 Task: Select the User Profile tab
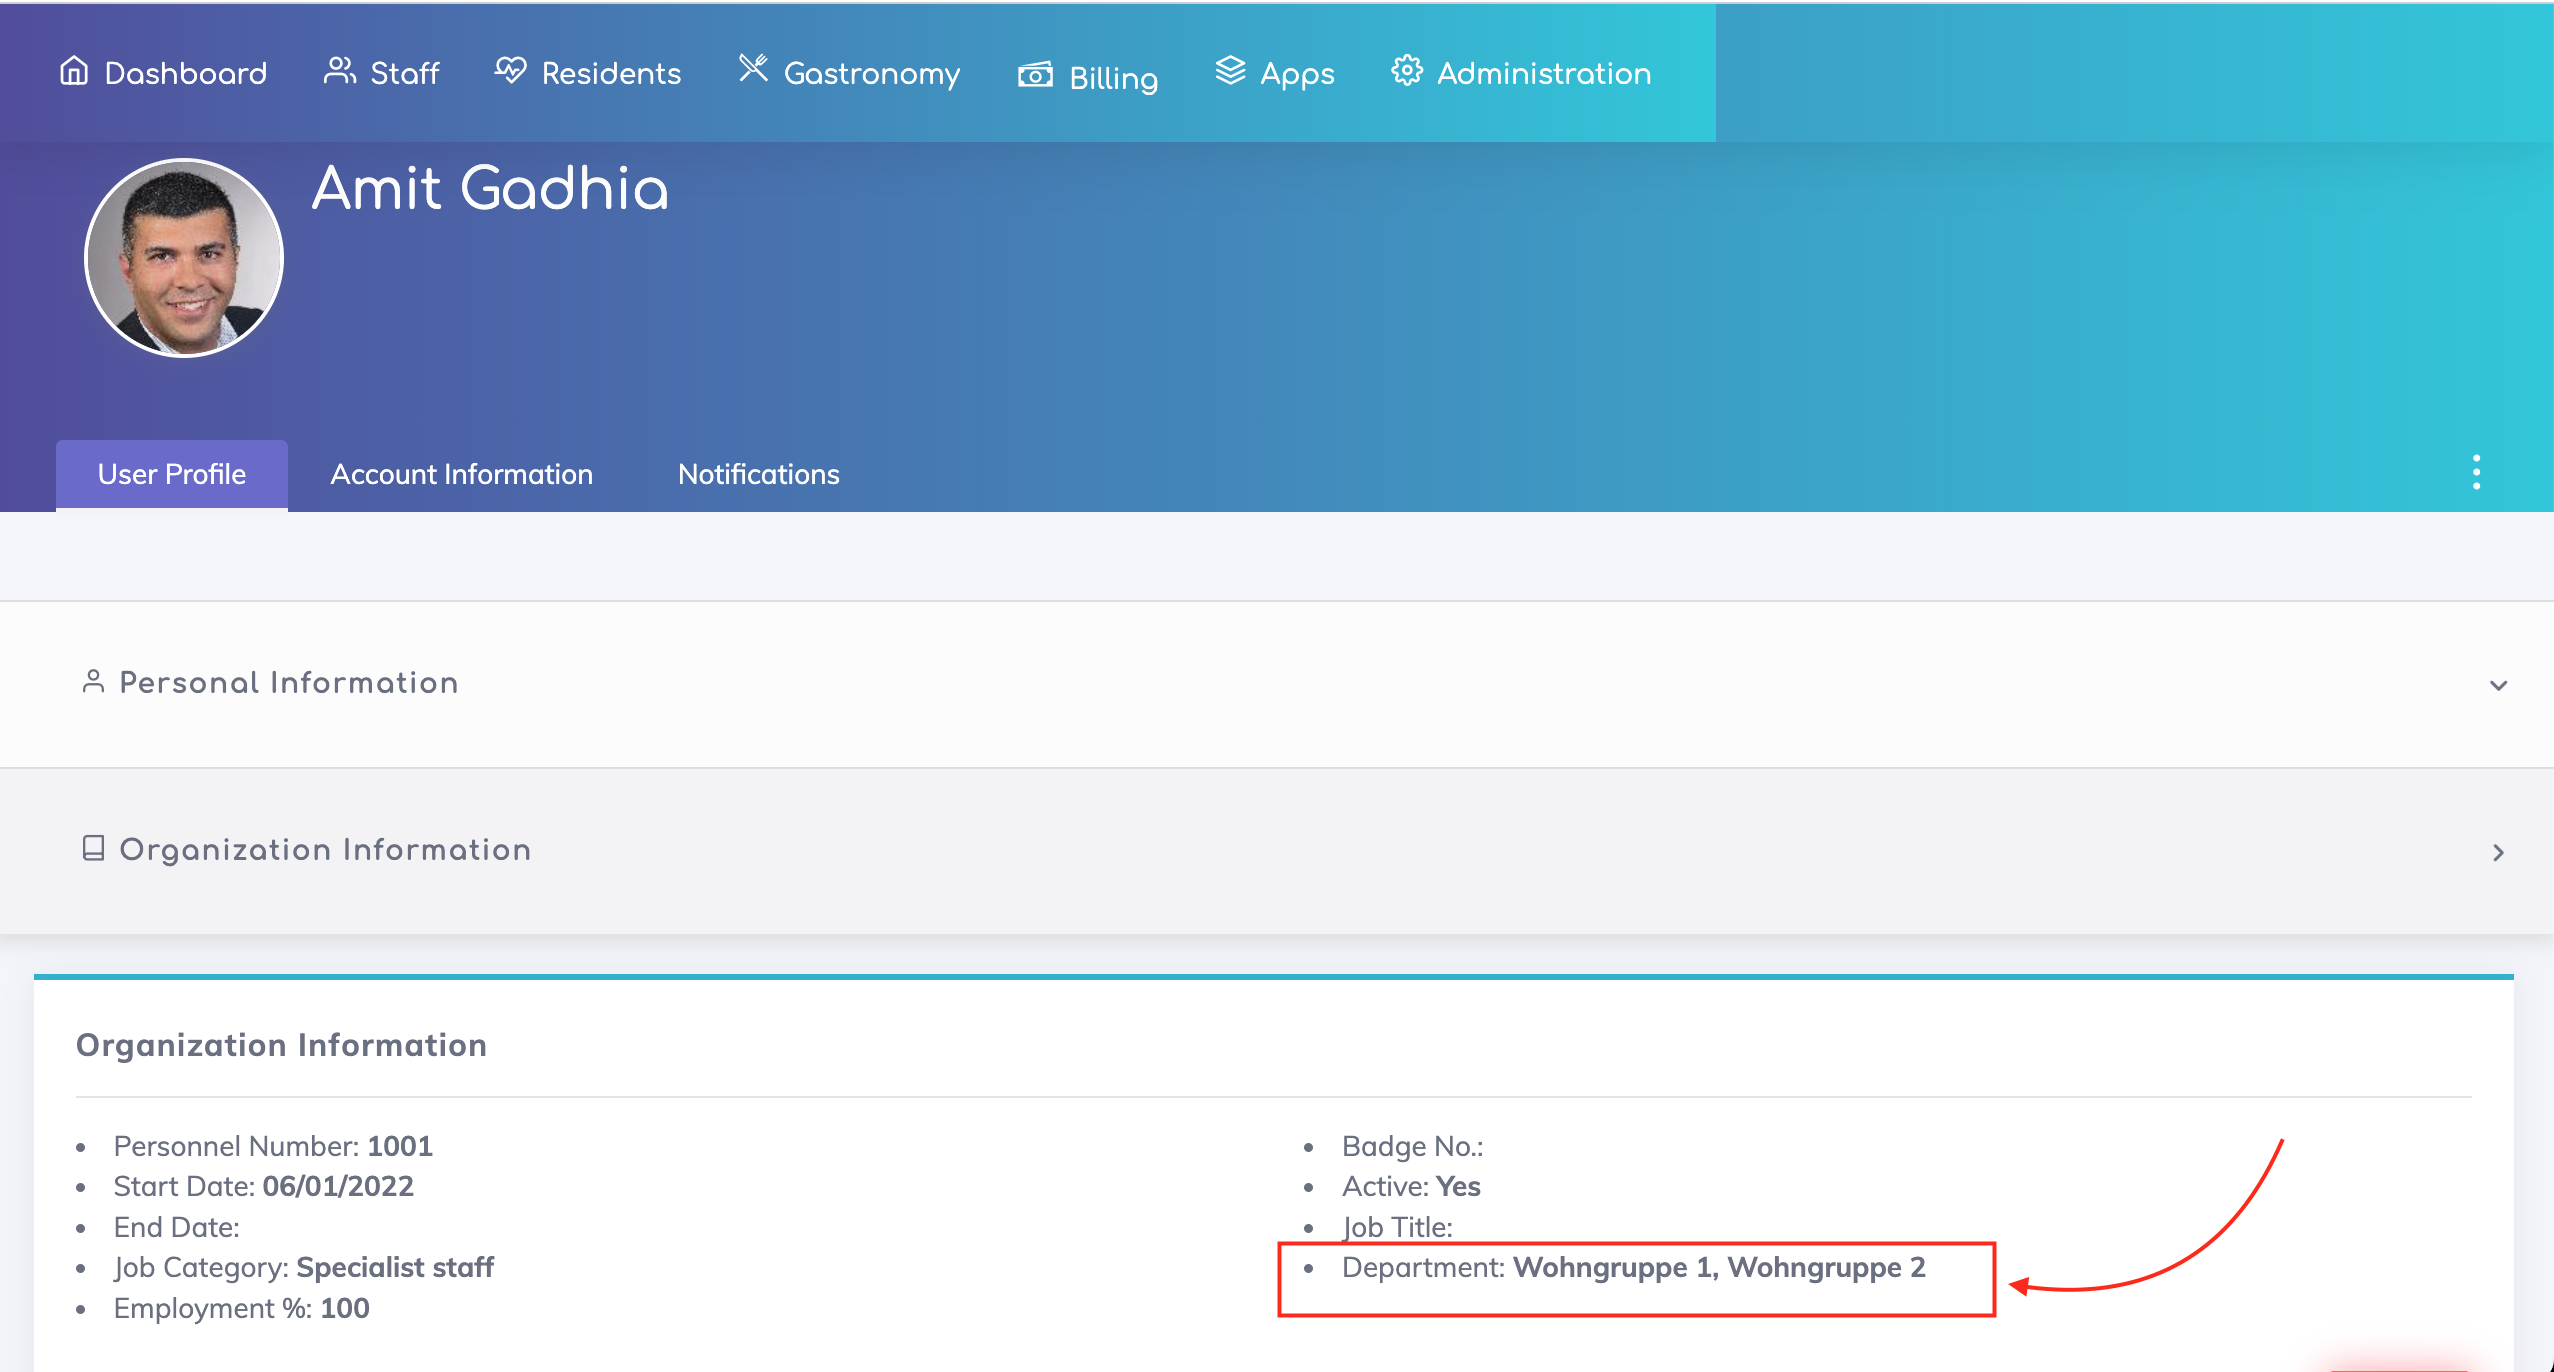[x=172, y=474]
